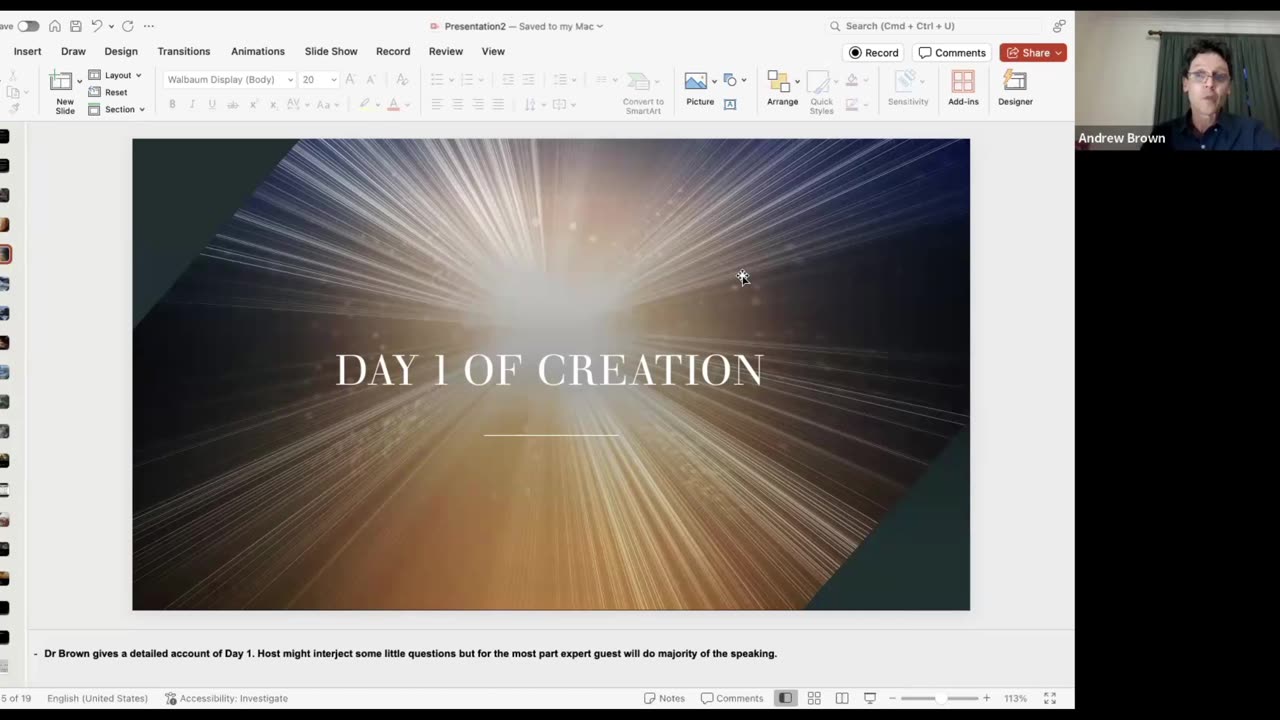Open the line spacing menu
Screen dimensions: 1280x720
(562, 79)
